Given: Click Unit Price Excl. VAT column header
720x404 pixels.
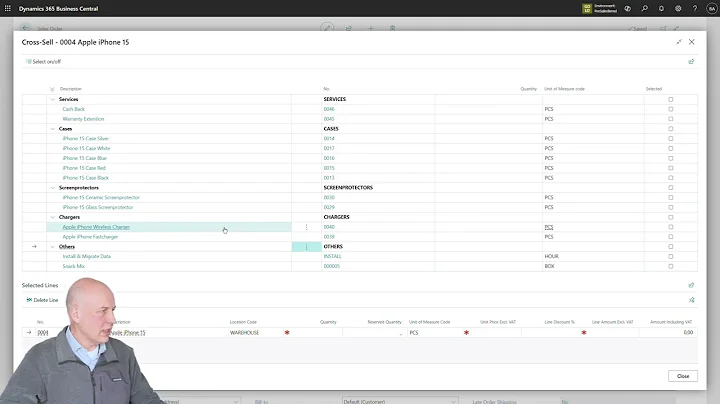Looking at the screenshot, I should click(498, 322).
